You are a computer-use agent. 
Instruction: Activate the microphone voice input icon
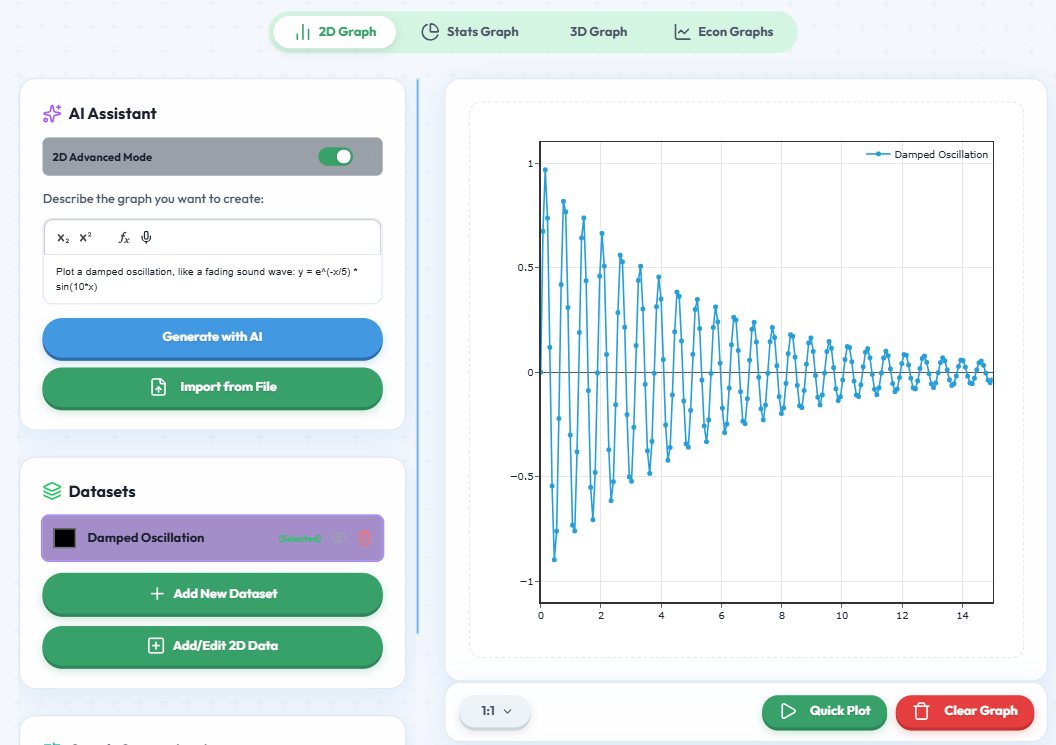146,237
